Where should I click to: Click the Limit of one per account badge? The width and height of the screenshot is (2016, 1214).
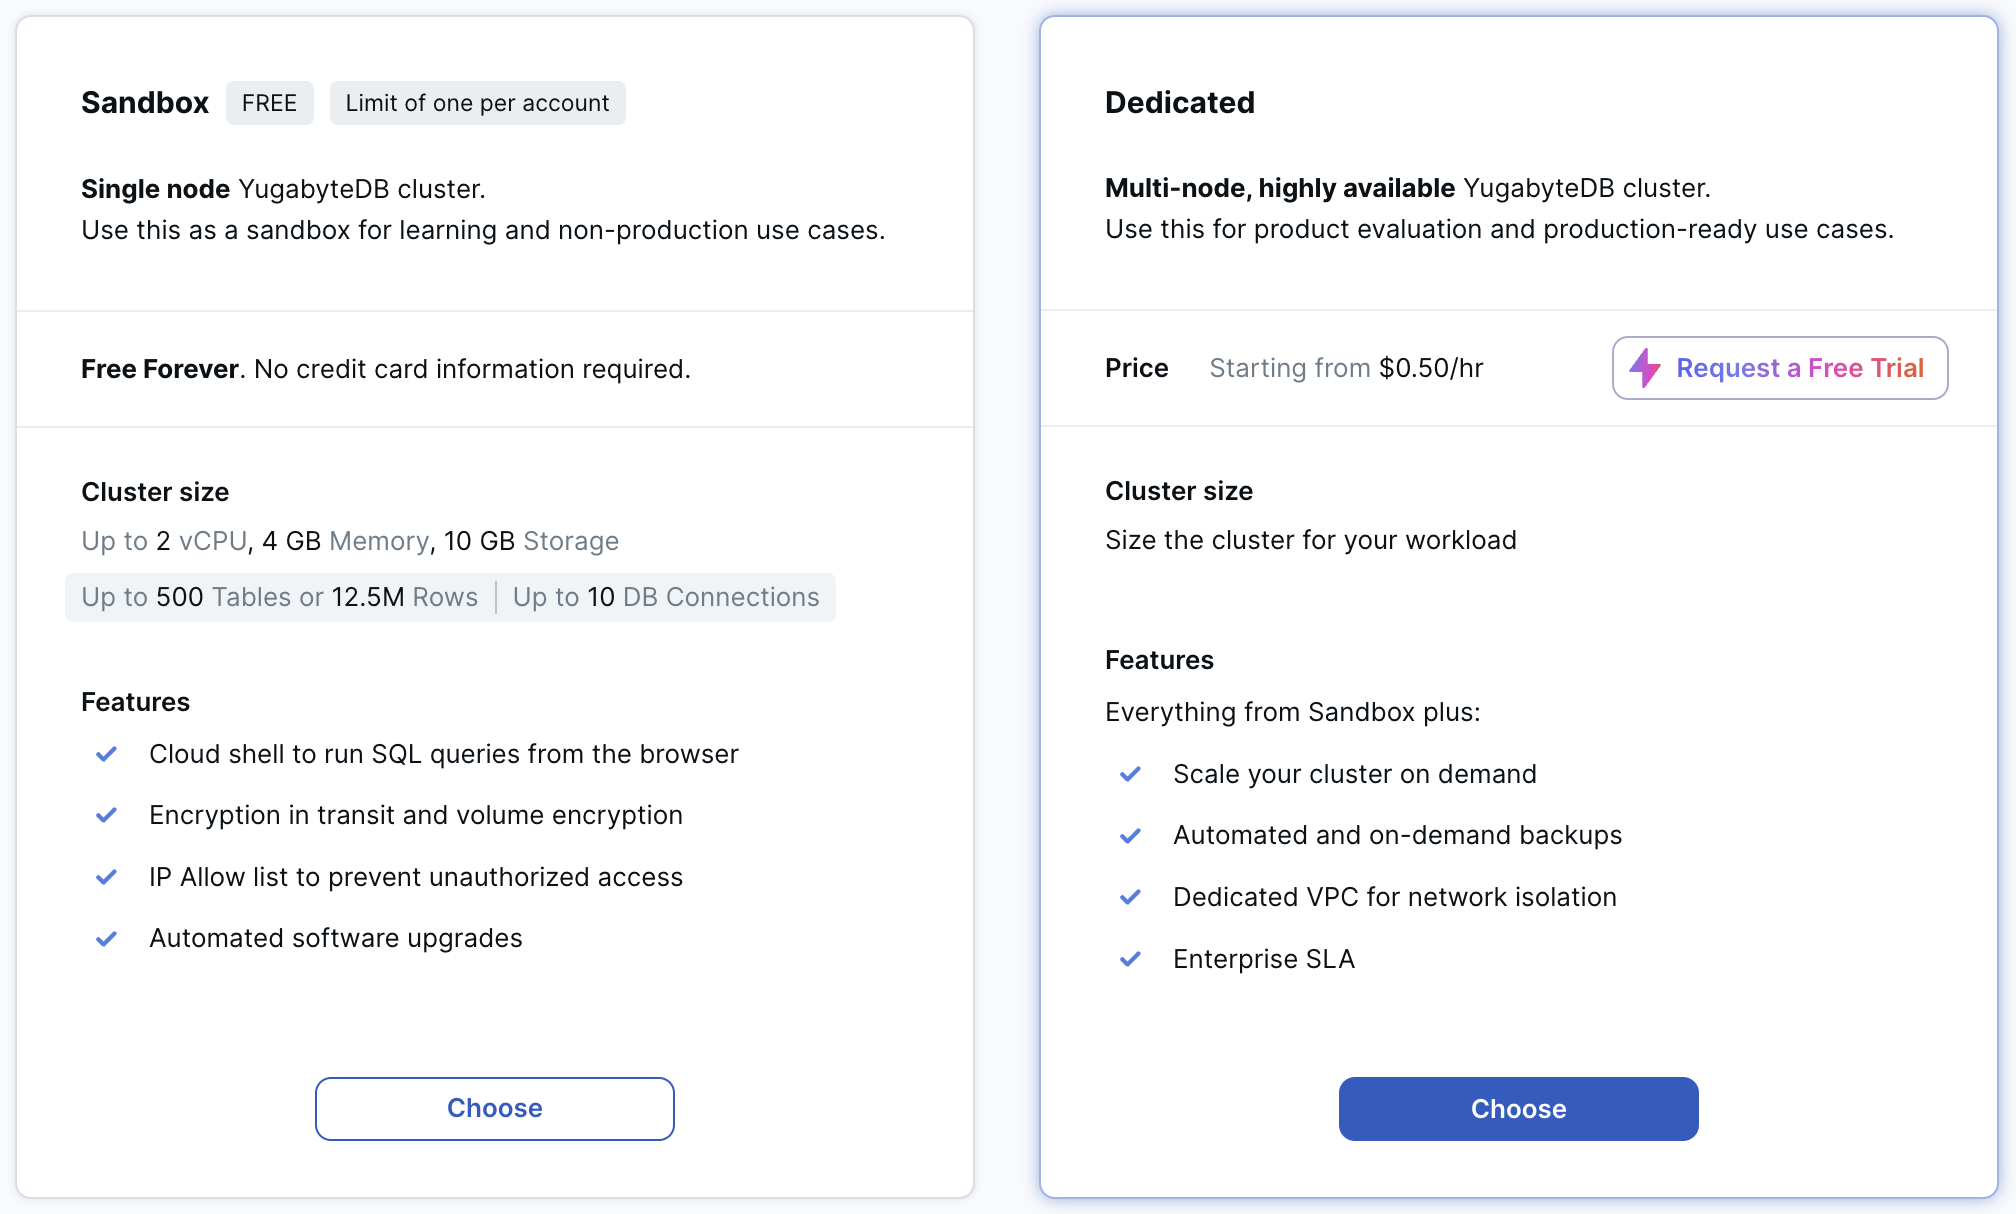click(x=477, y=103)
